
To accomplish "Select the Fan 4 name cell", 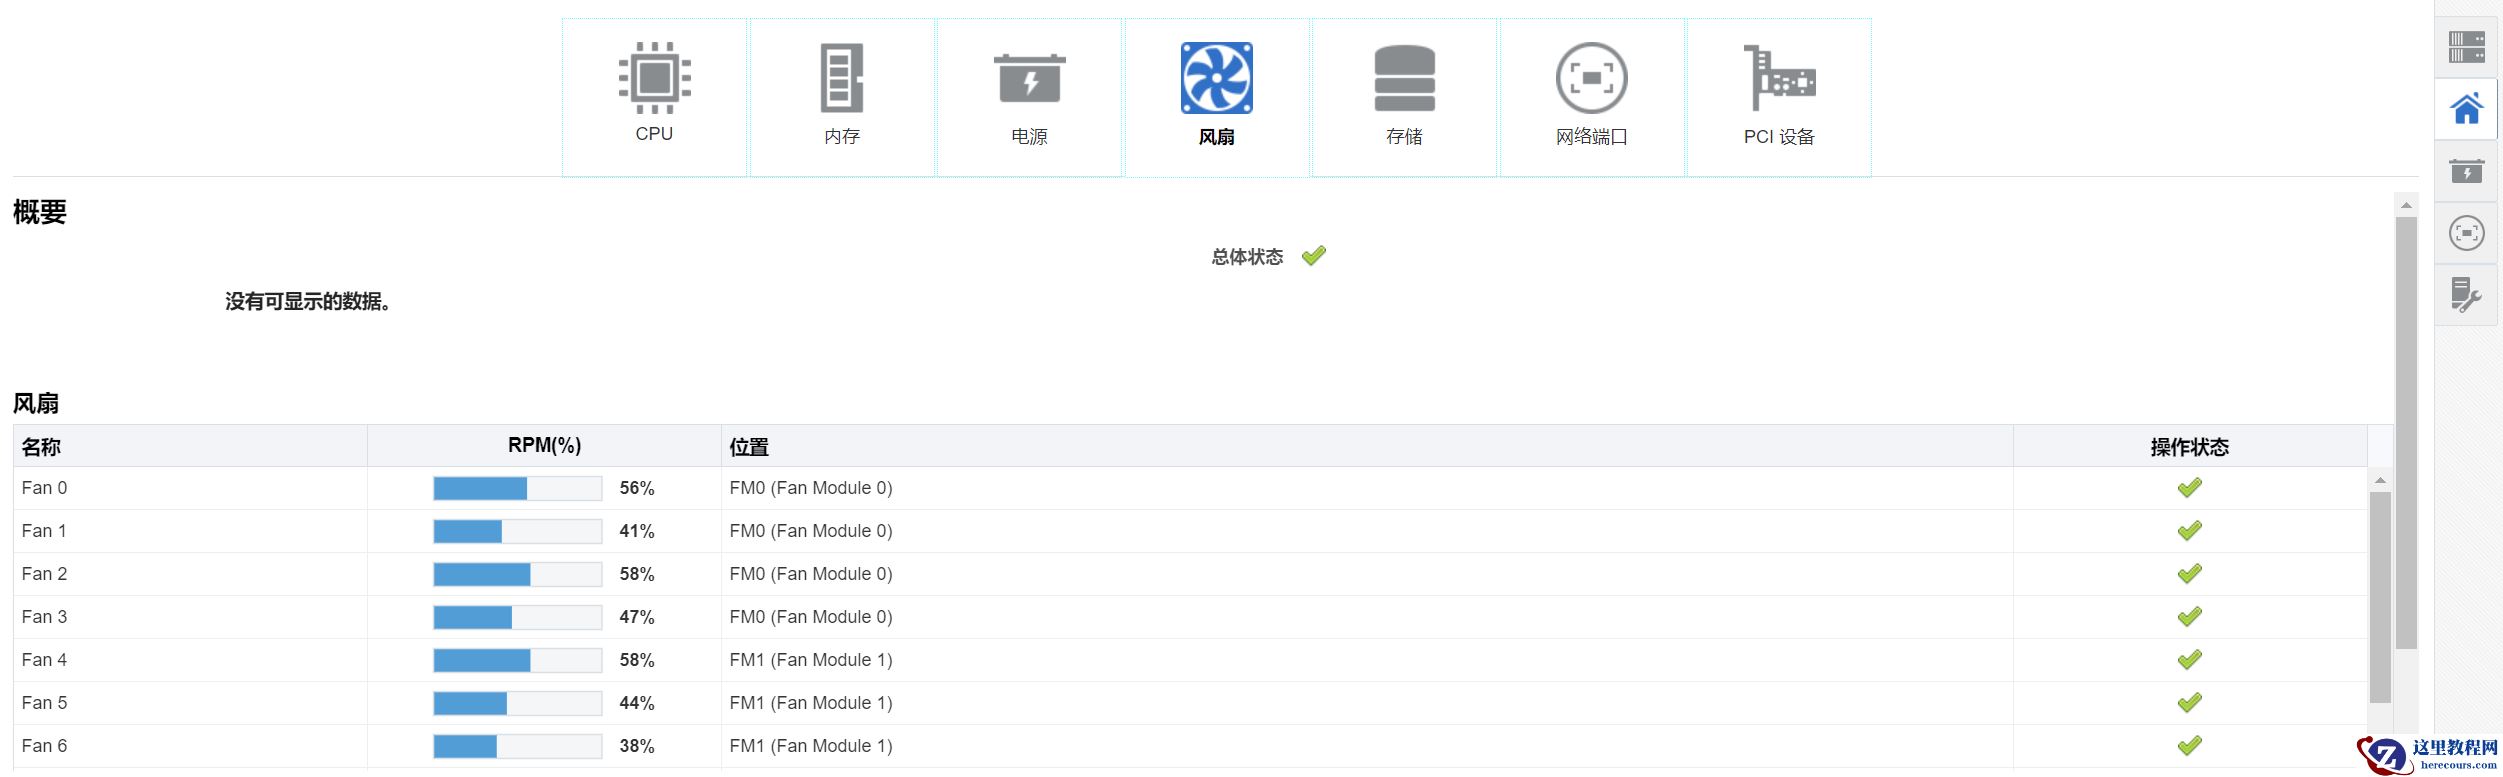I will 190,660.
